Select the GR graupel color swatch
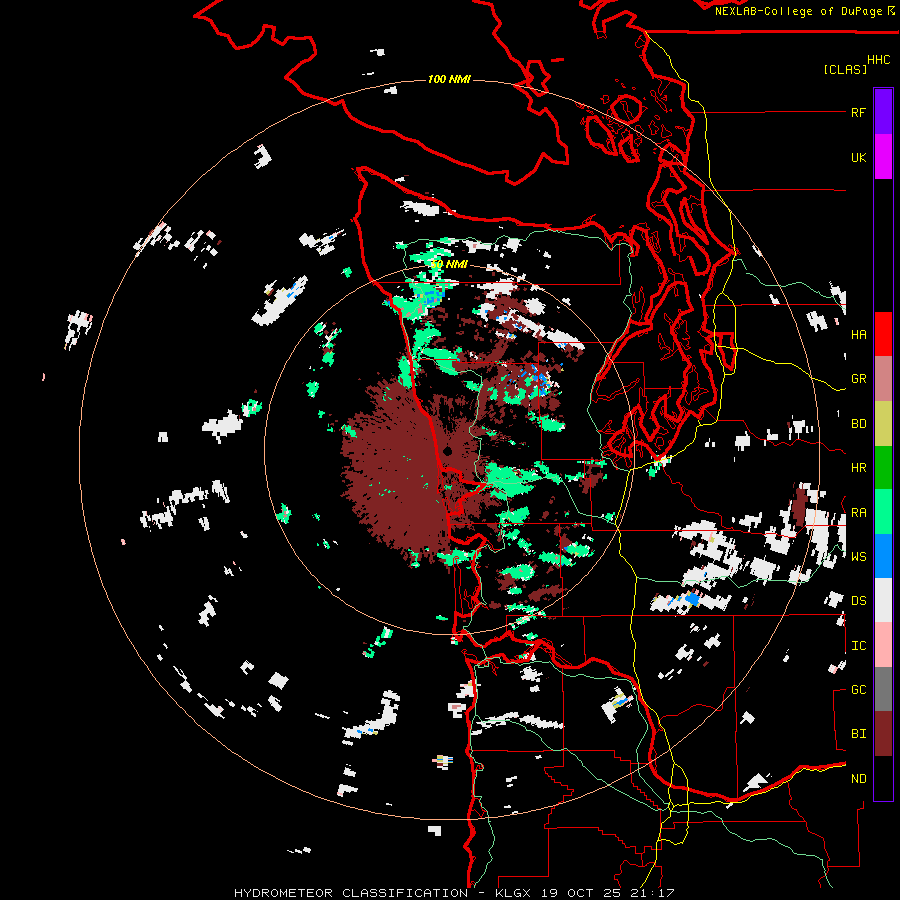 click(x=883, y=379)
